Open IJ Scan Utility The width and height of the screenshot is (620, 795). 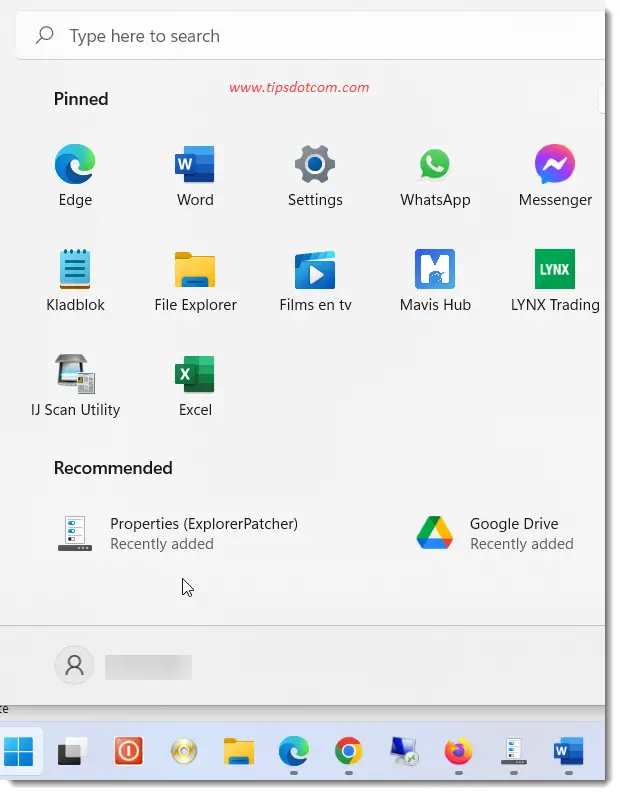pyautogui.click(x=75, y=385)
